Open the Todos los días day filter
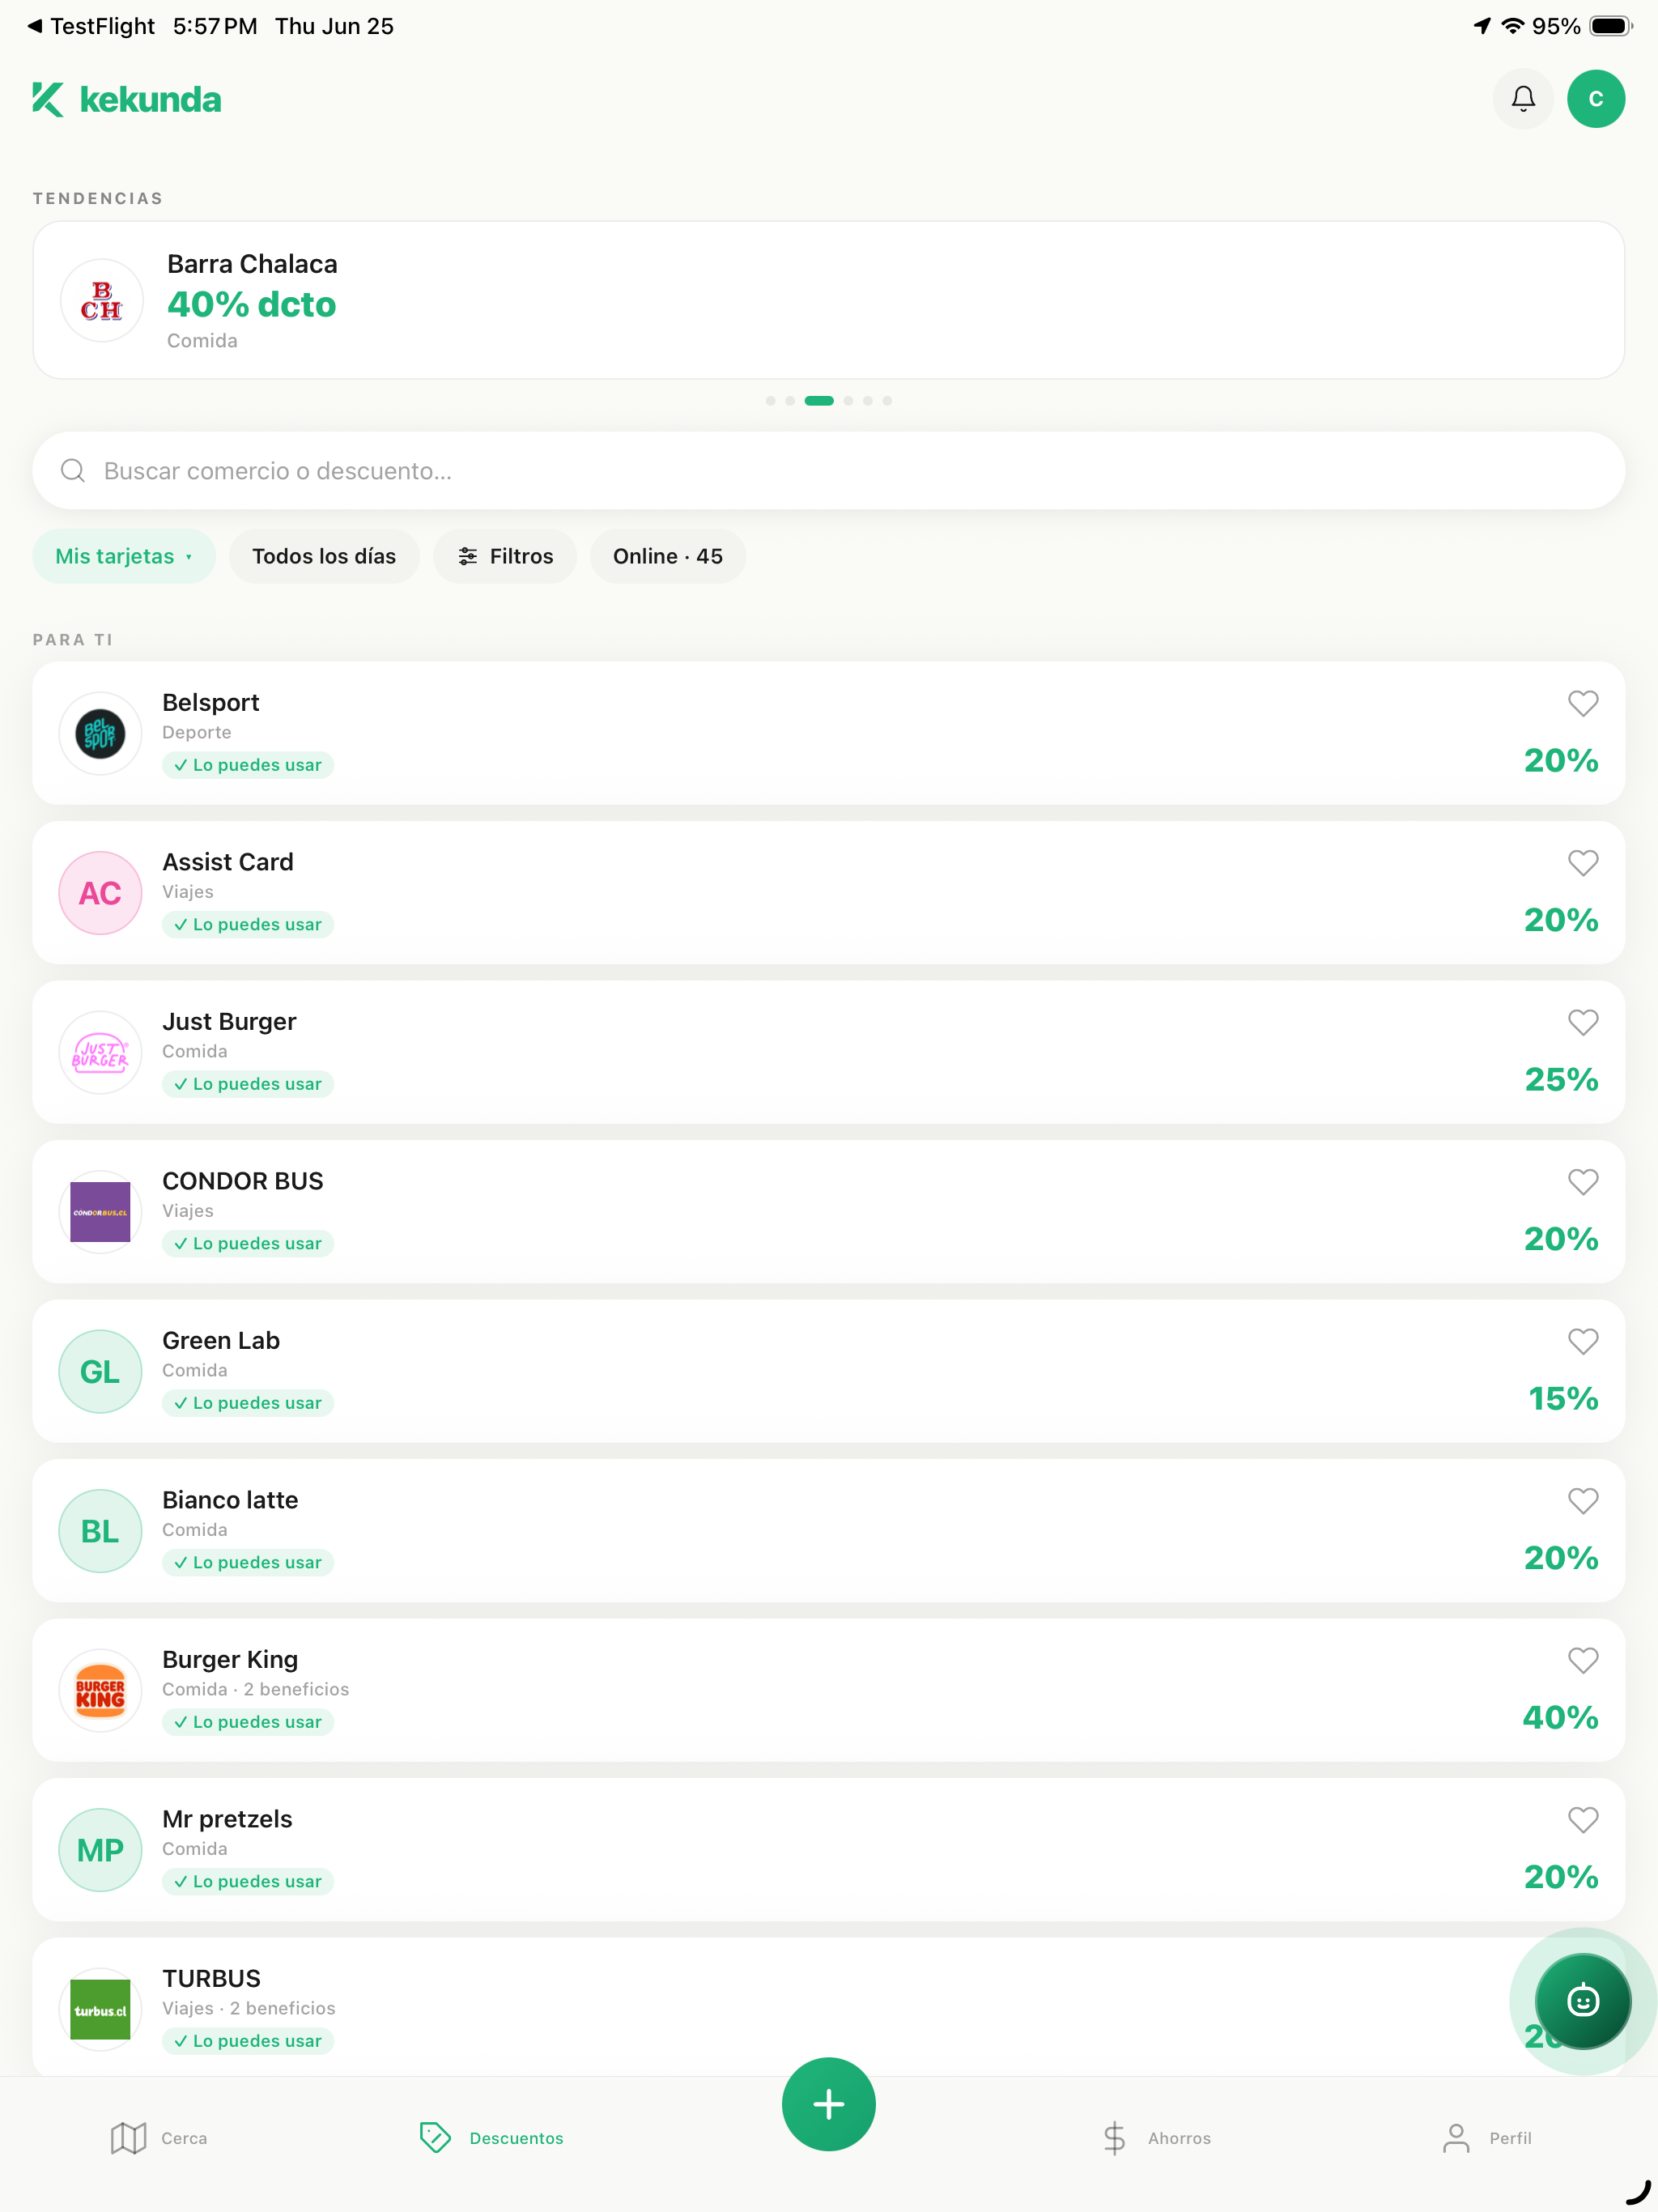Viewport: 1658px width, 2212px height. tap(324, 556)
